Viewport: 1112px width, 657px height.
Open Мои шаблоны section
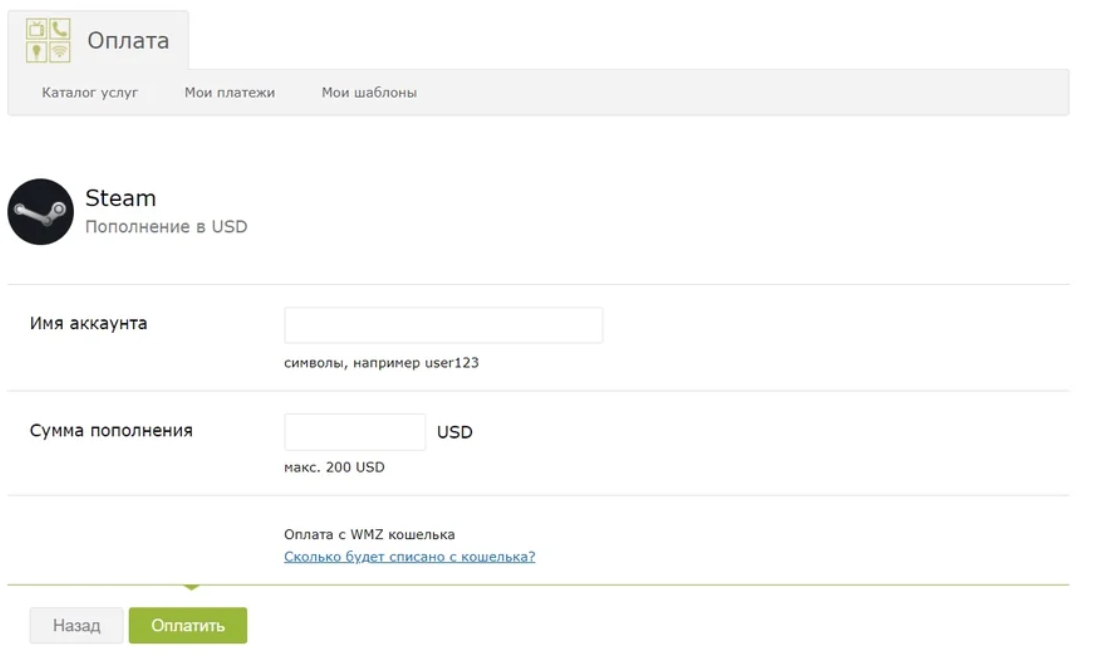click(369, 92)
